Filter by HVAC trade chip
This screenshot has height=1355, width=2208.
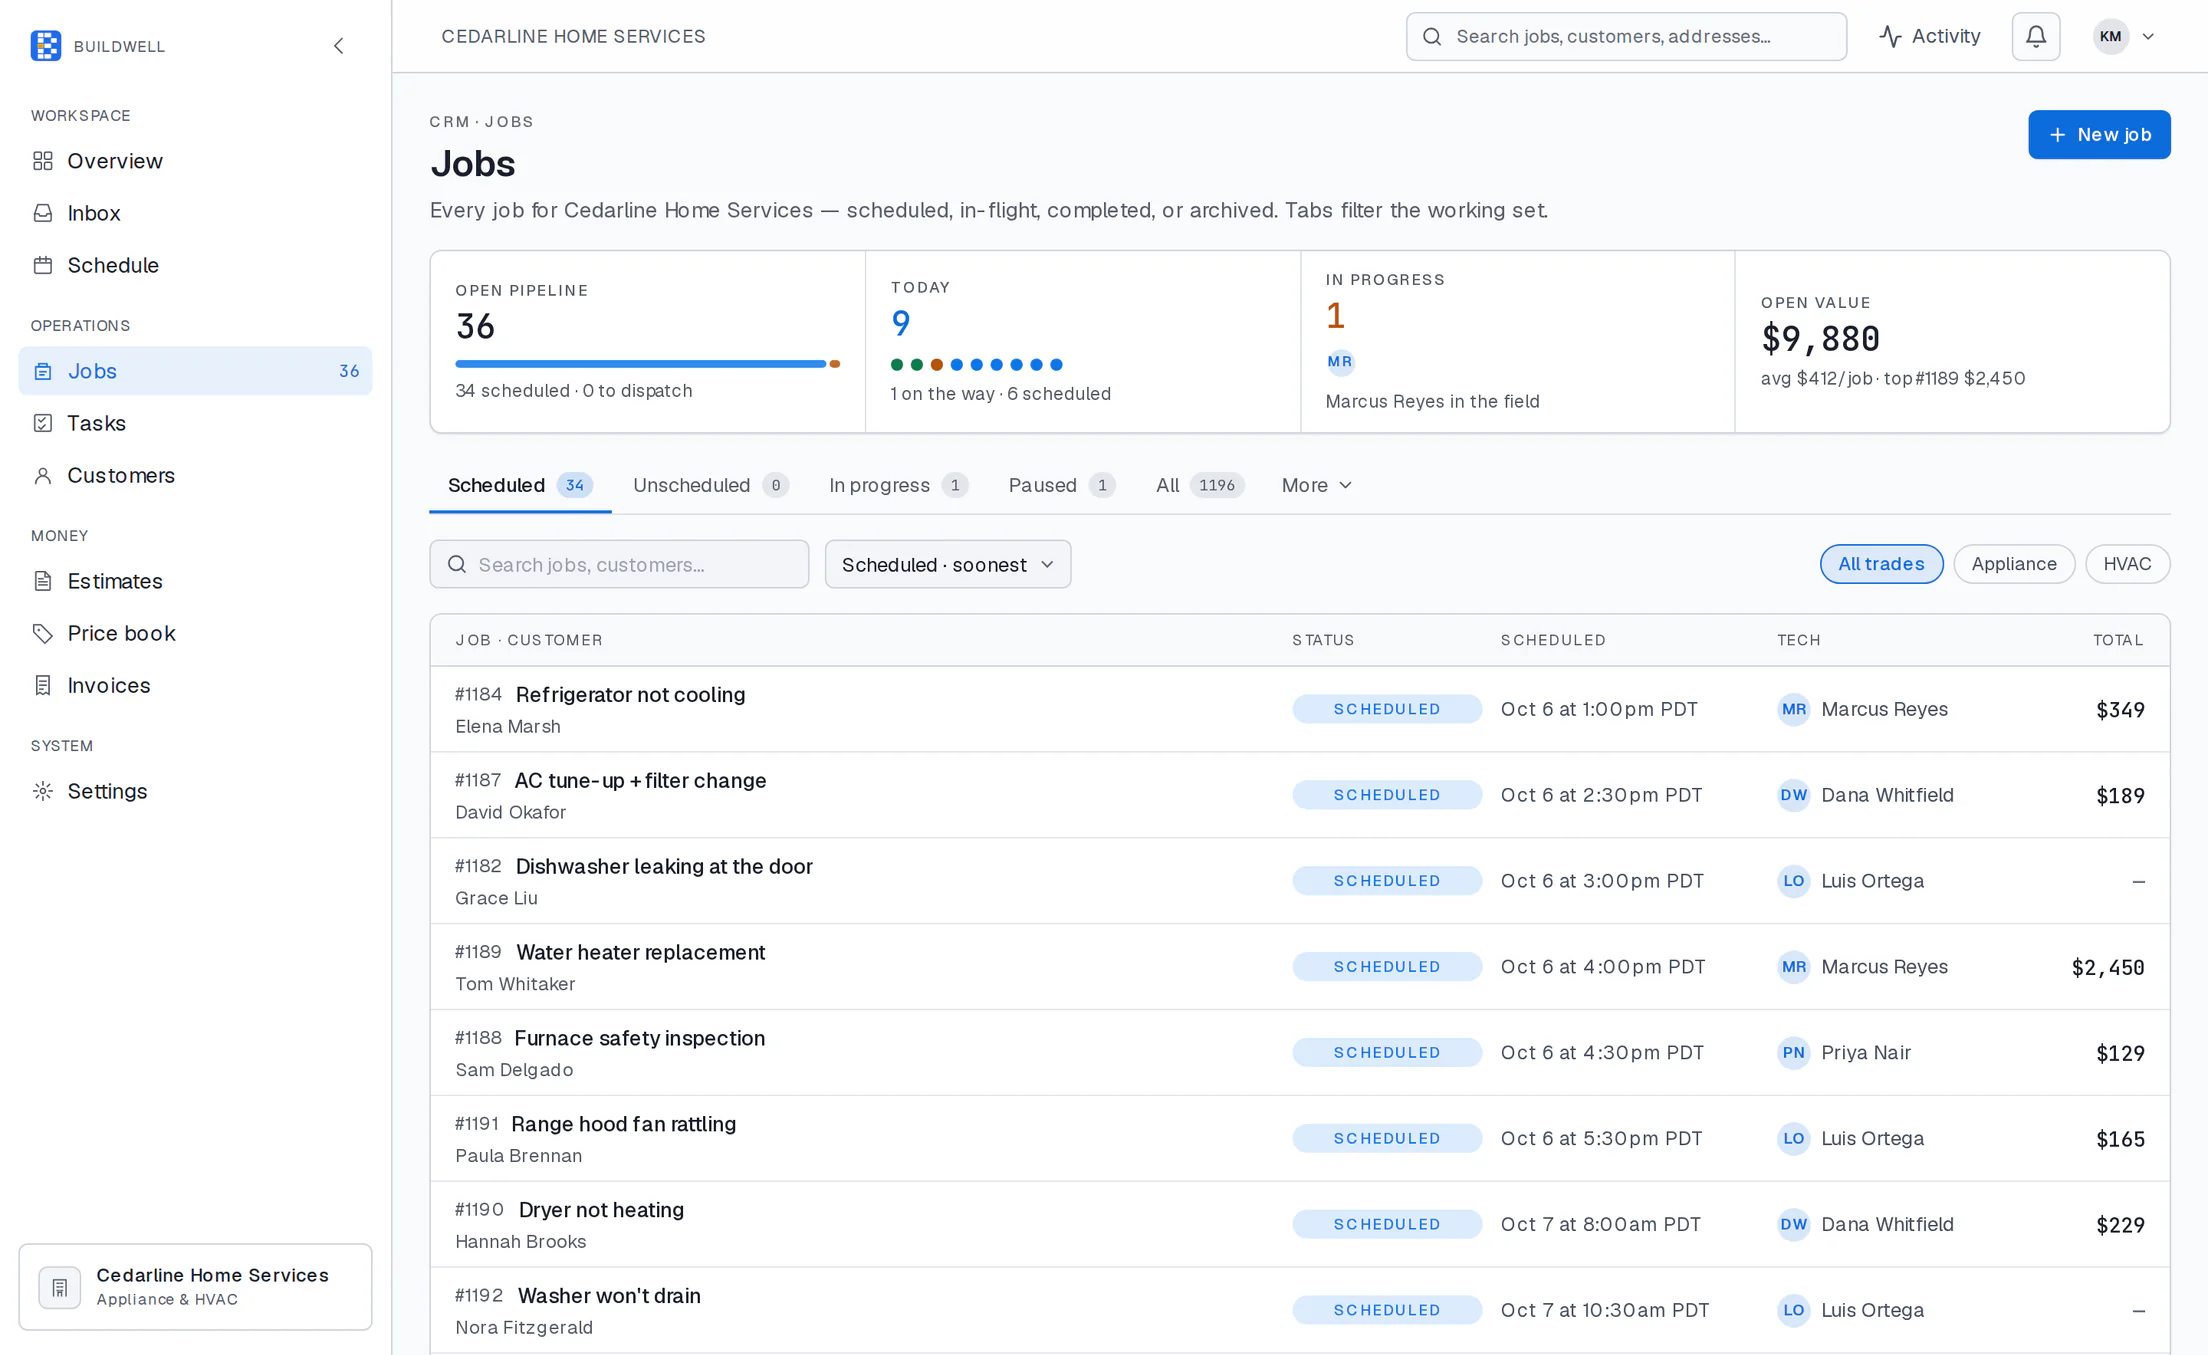coord(2127,564)
